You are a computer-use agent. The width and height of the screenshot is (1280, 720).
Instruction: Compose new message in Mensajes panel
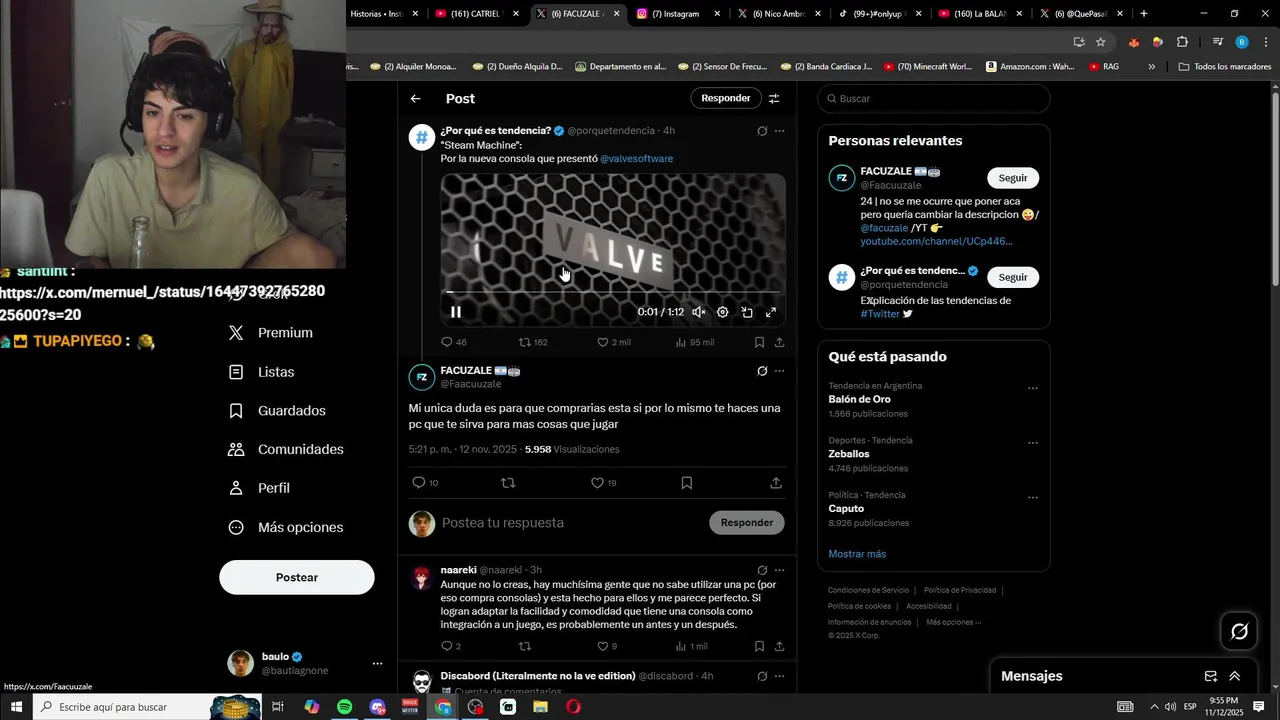[x=1211, y=676]
